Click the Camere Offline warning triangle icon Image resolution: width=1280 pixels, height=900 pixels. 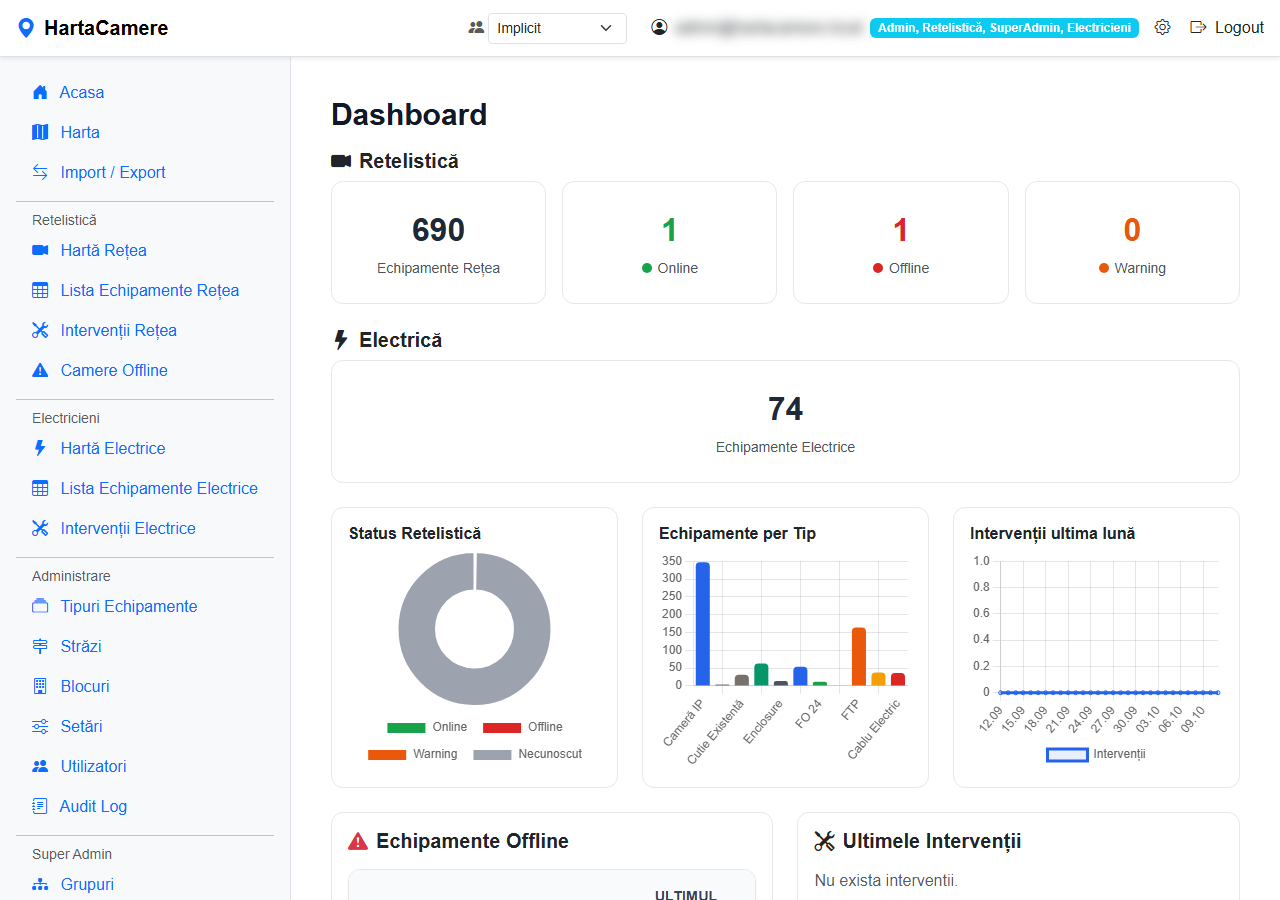coord(40,370)
